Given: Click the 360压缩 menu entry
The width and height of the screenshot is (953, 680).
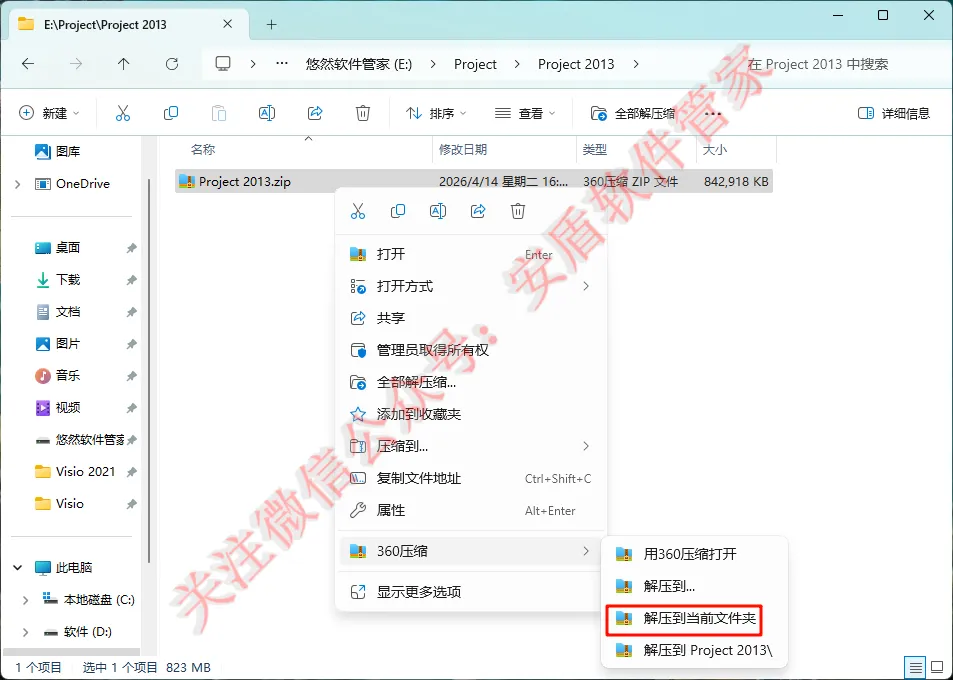Looking at the screenshot, I should (471, 551).
